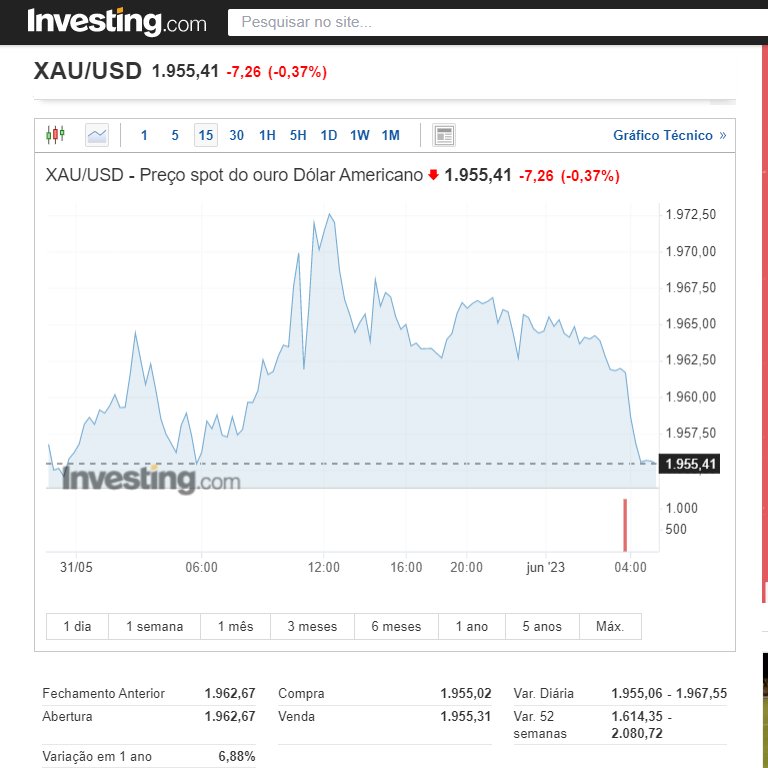
Task: Click the chart title XAU/USD - Preço spot
Action: click(234, 175)
